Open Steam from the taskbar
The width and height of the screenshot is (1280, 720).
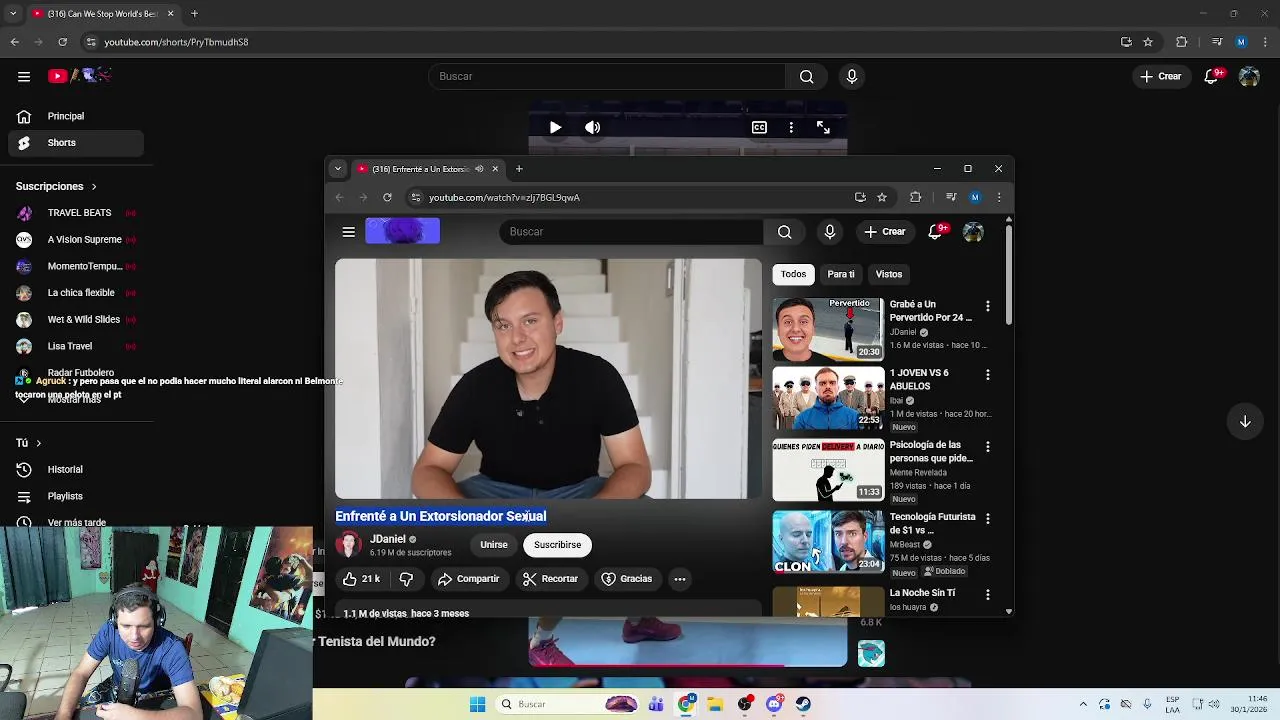click(803, 704)
